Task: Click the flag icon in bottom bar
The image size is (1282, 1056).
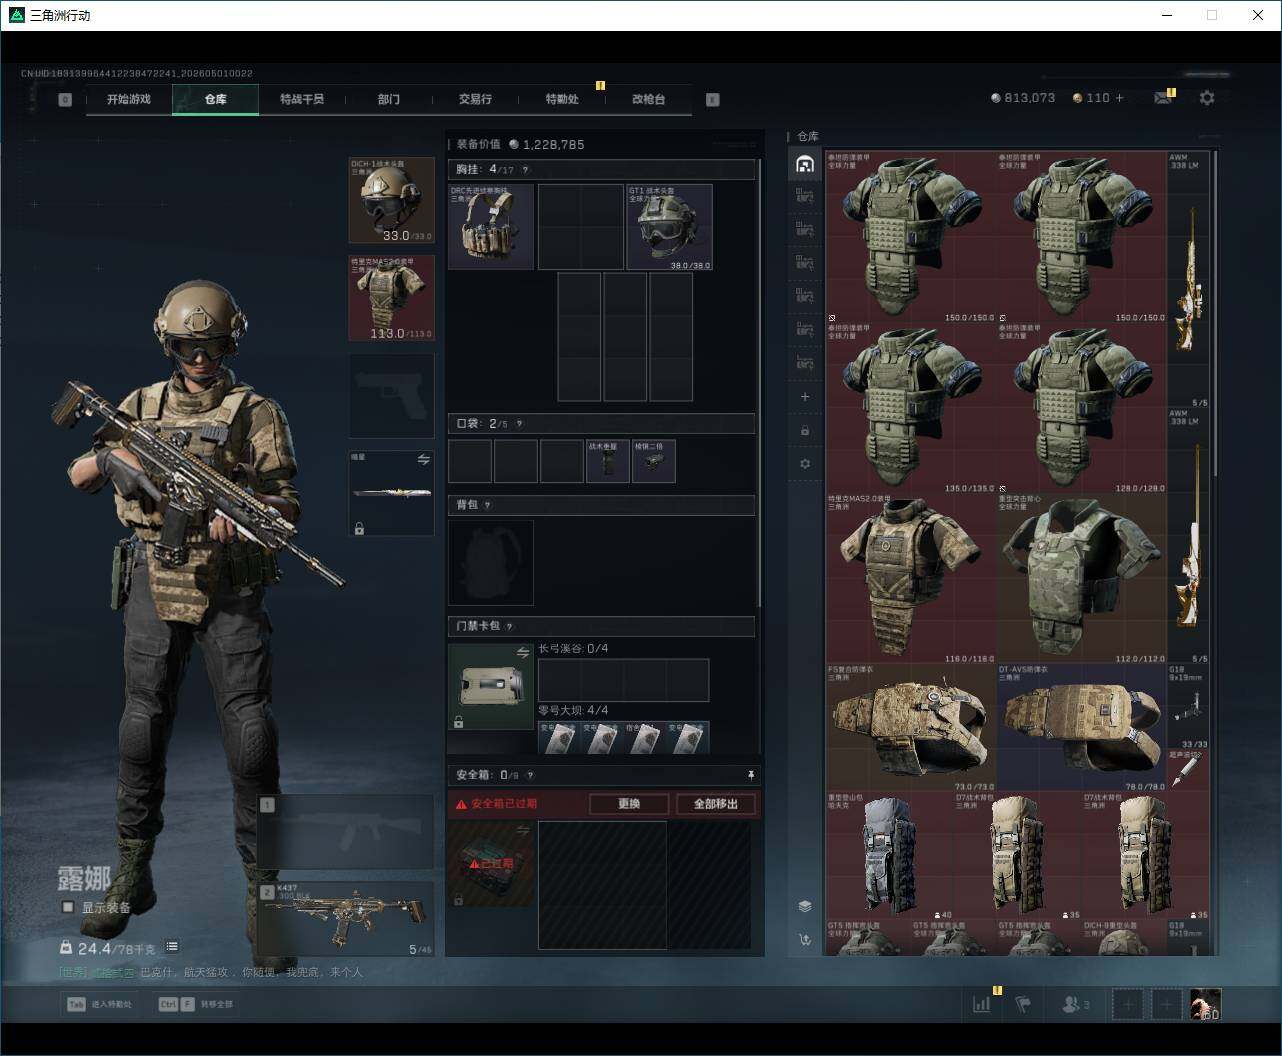Action: coord(1023,1004)
